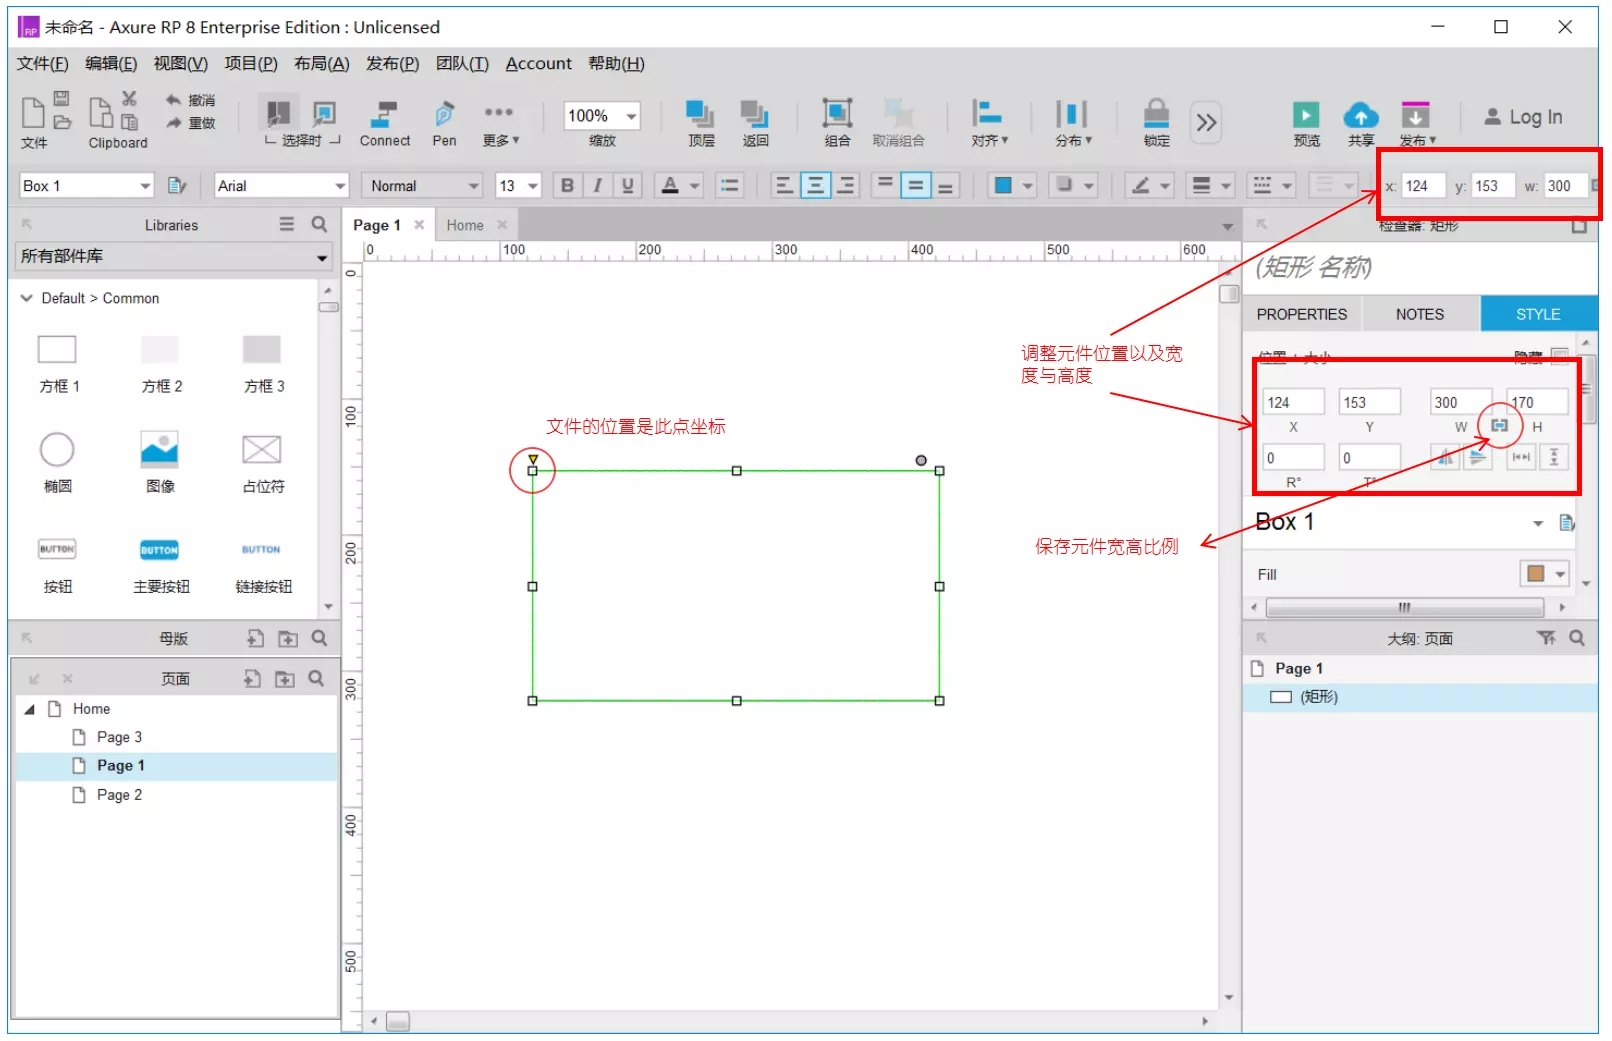Open the 100% zoom dropdown

pyautogui.click(x=631, y=116)
